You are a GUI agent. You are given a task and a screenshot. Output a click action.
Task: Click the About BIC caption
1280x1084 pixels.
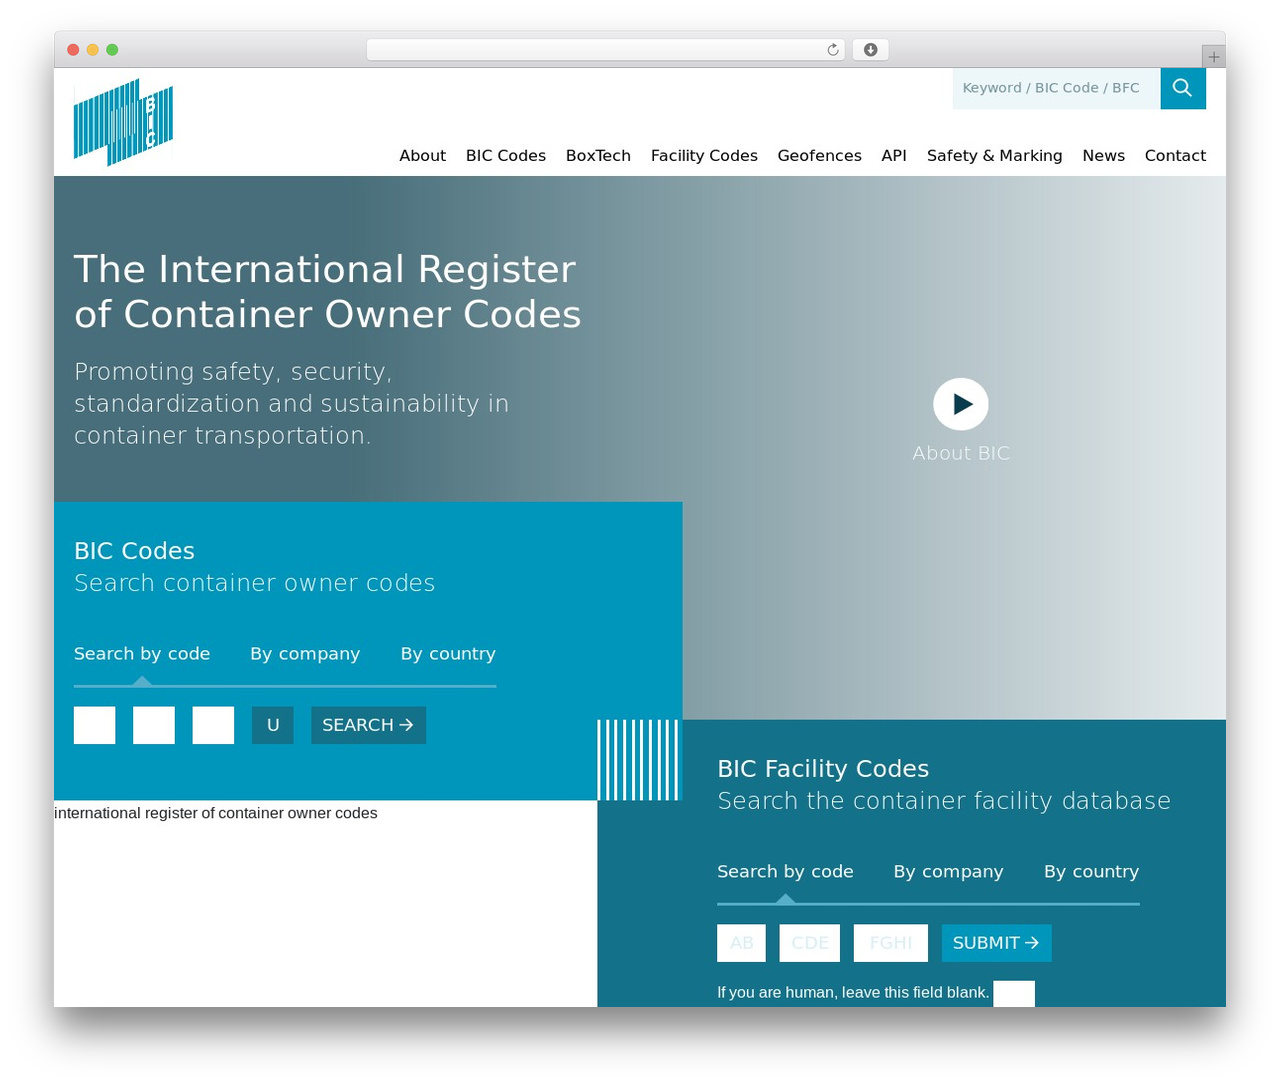coord(961,453)
